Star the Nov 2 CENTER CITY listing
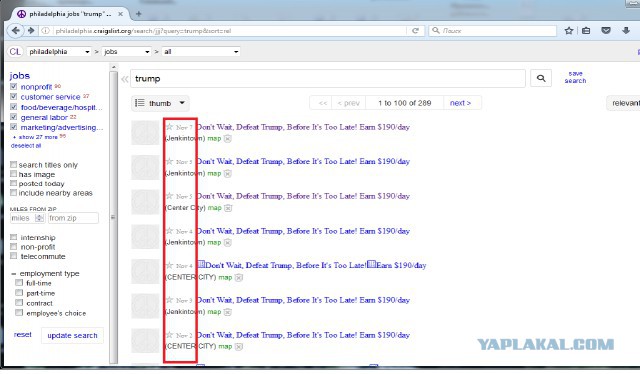Screen dimensions: 640x374 169,335
